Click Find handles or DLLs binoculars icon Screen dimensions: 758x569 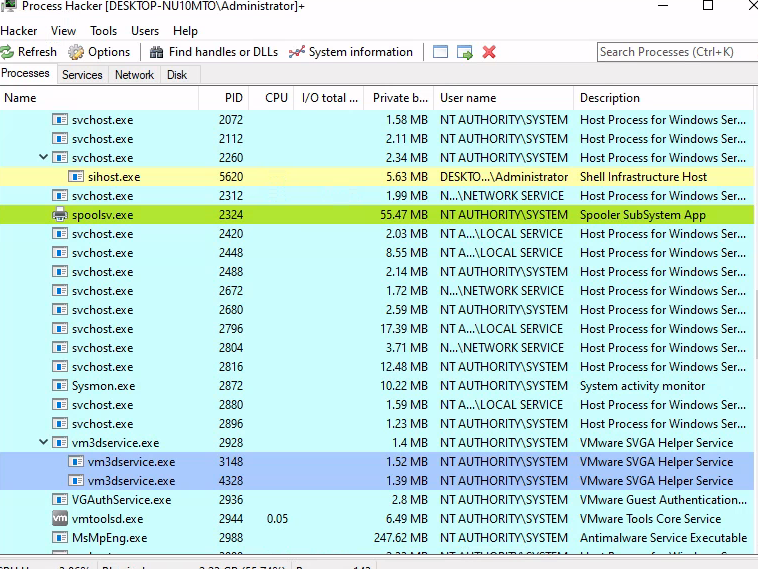[x=156, y=52]
